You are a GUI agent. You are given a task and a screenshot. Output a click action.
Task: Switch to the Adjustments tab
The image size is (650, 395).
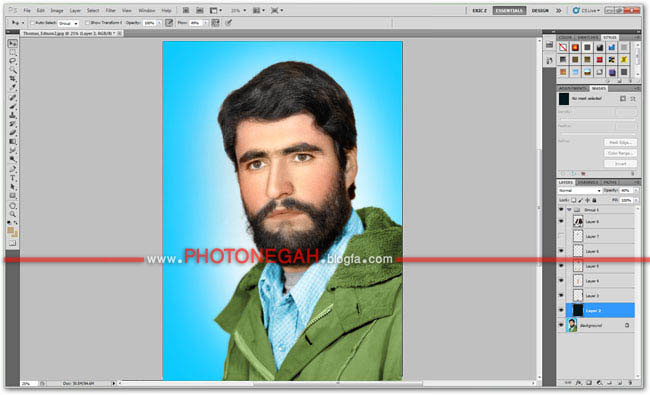click(572, 88)
